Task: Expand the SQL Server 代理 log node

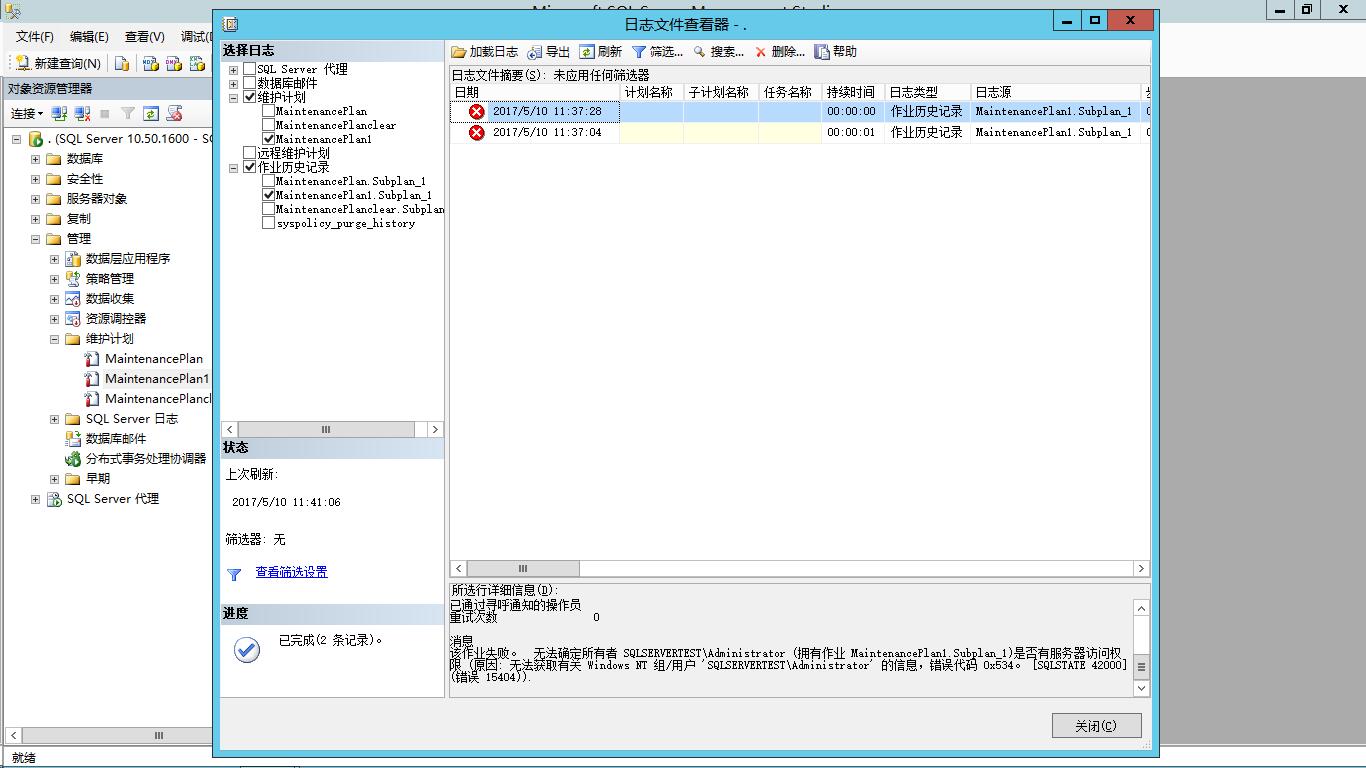Action: pyautogui.click(x=234, y=70)
